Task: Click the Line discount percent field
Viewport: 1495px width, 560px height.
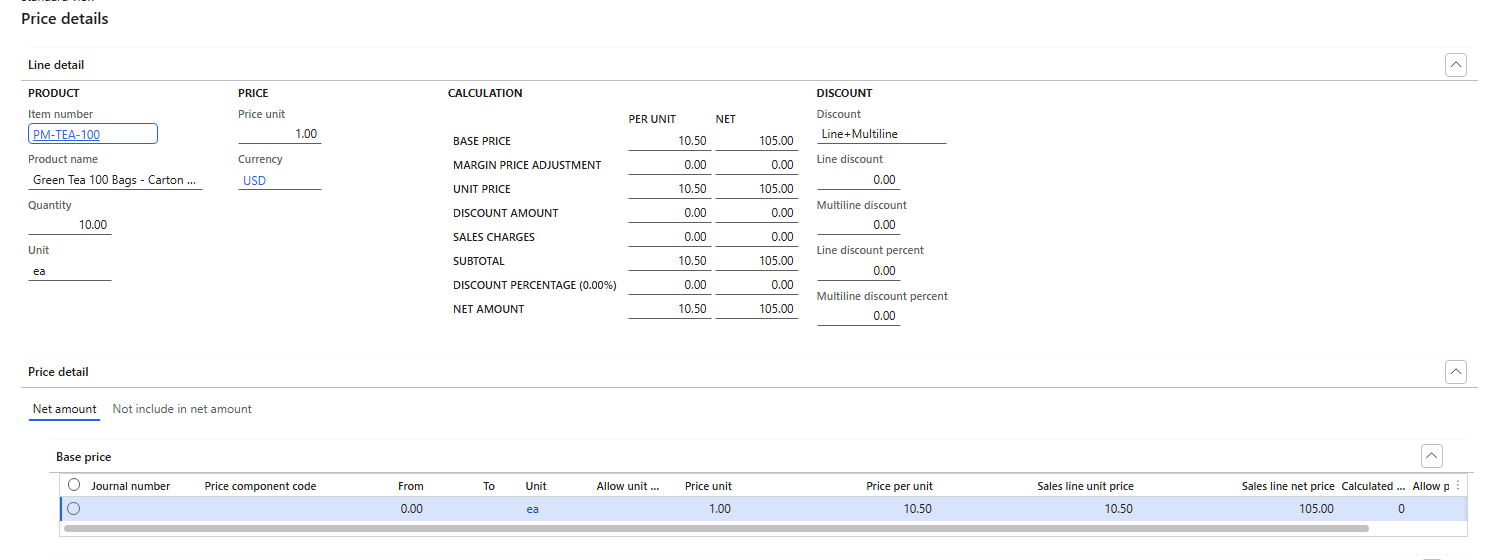Action: pos(858,271)
